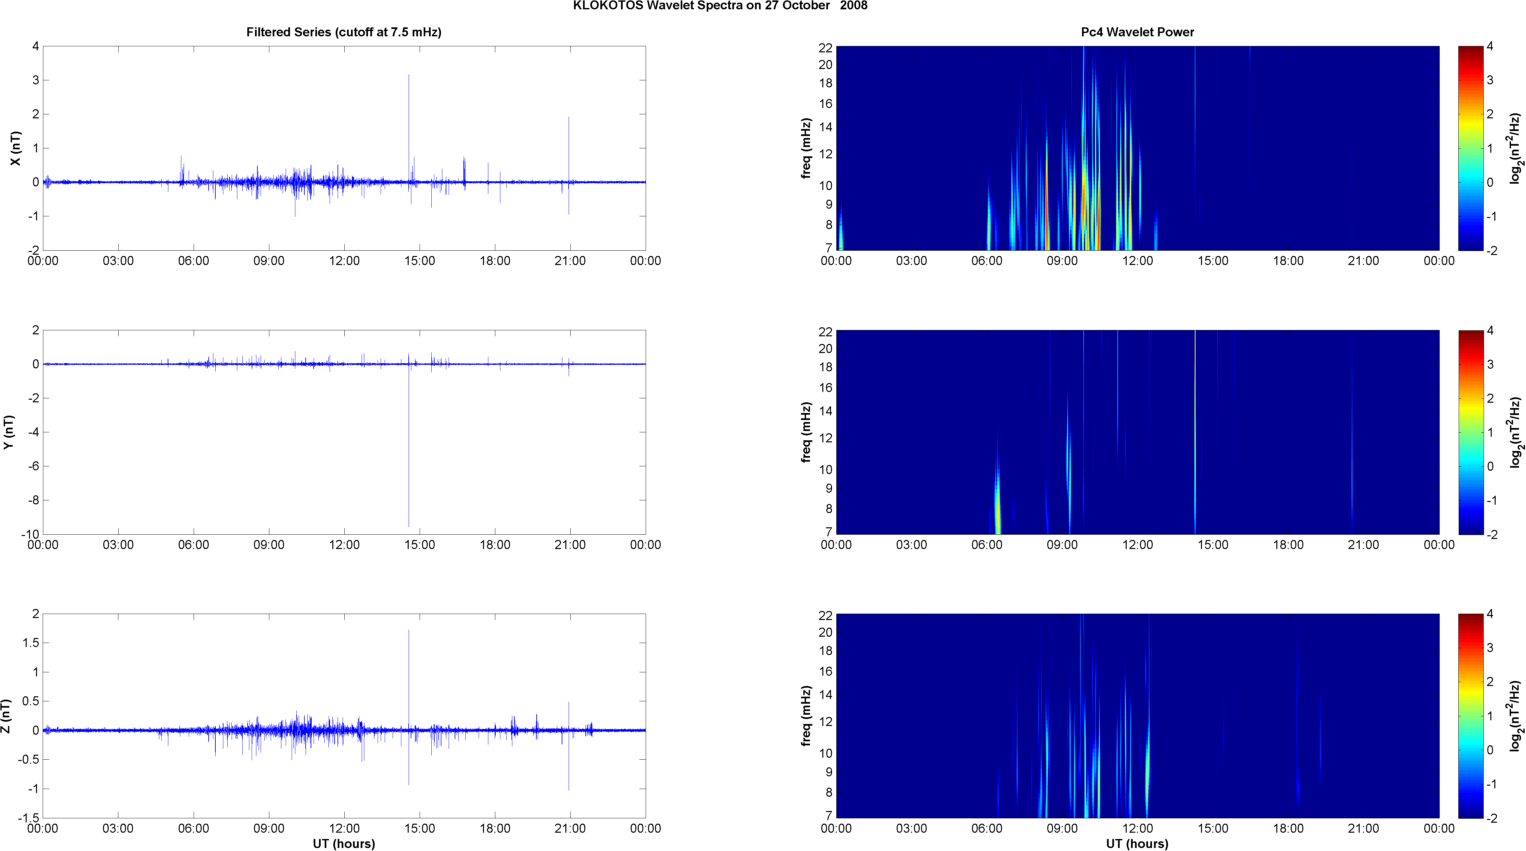Click the freq (mHz) label of Y spectrogram
This screenshot has width=1526, height=851.
coord(806,432)
